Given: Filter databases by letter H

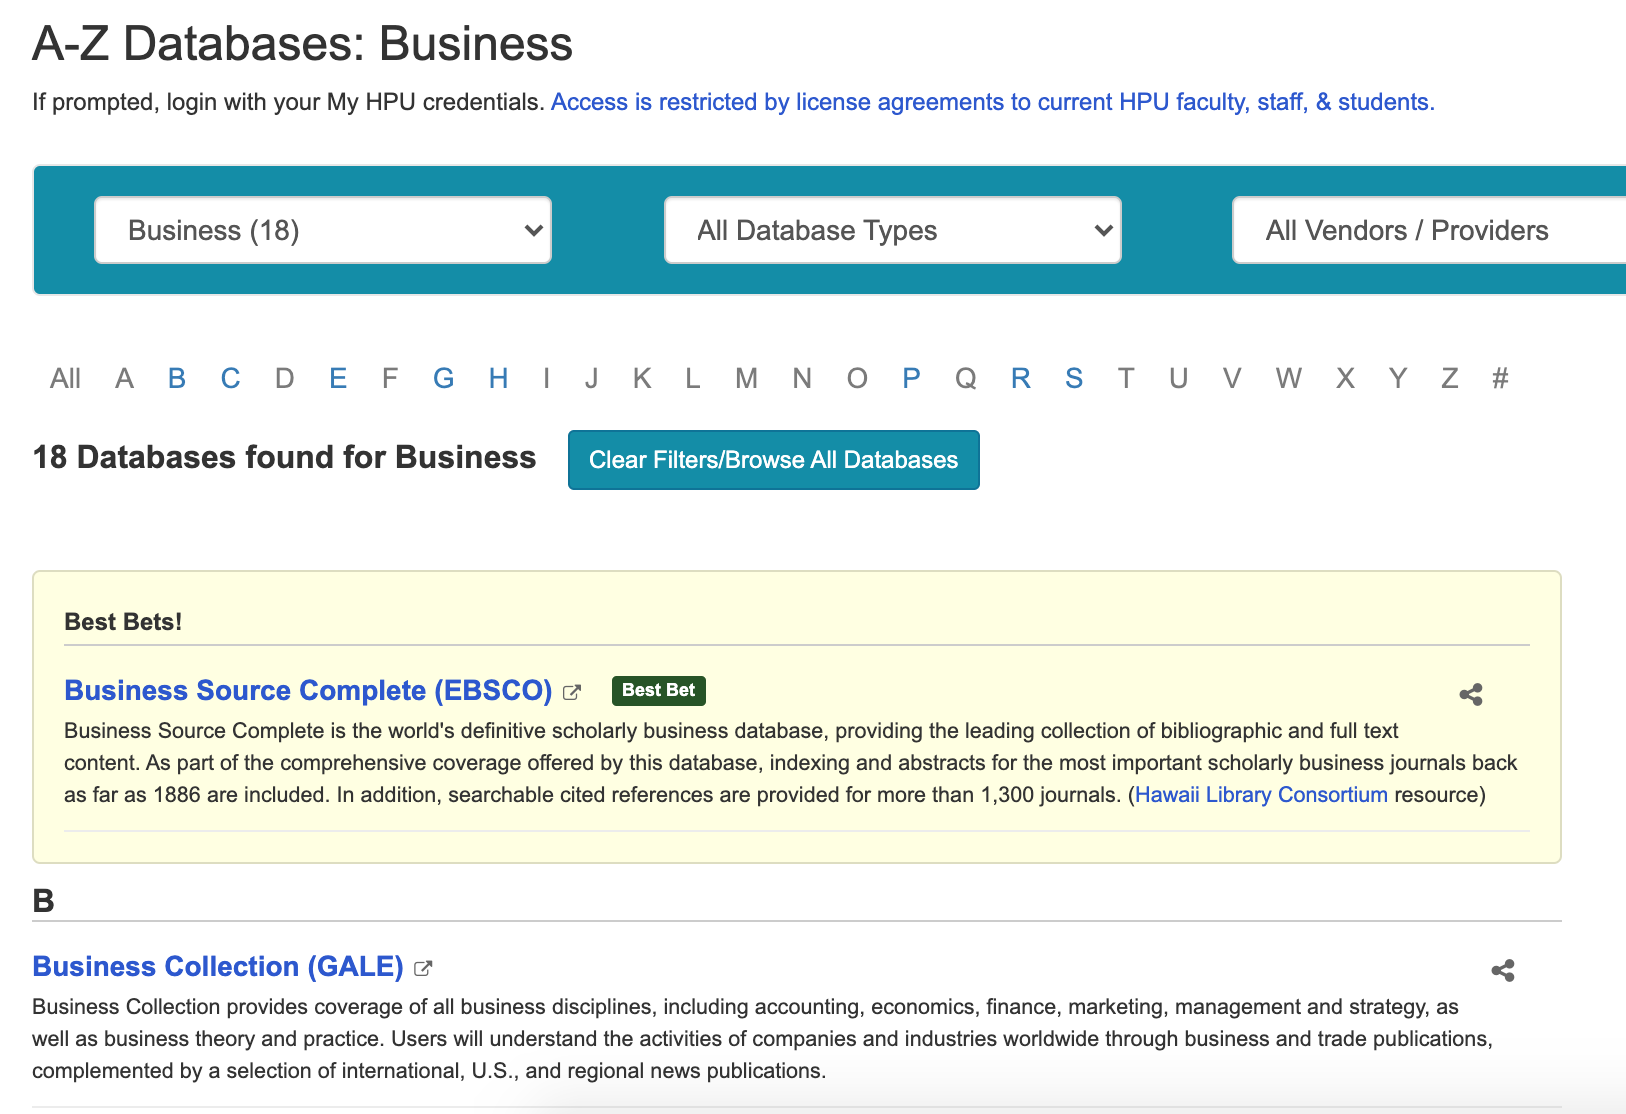Looking at the screenshot, I should (x=498, y=378).
